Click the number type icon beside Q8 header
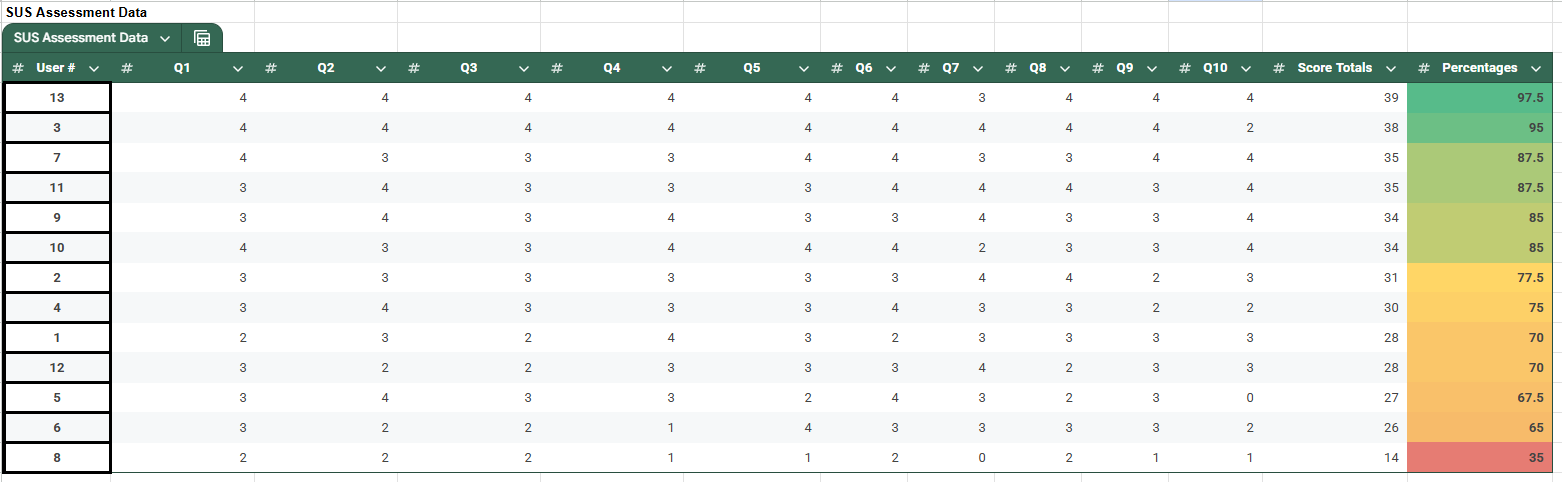Viewport: 1562px width, 482px height. (x=1011, y=68)
